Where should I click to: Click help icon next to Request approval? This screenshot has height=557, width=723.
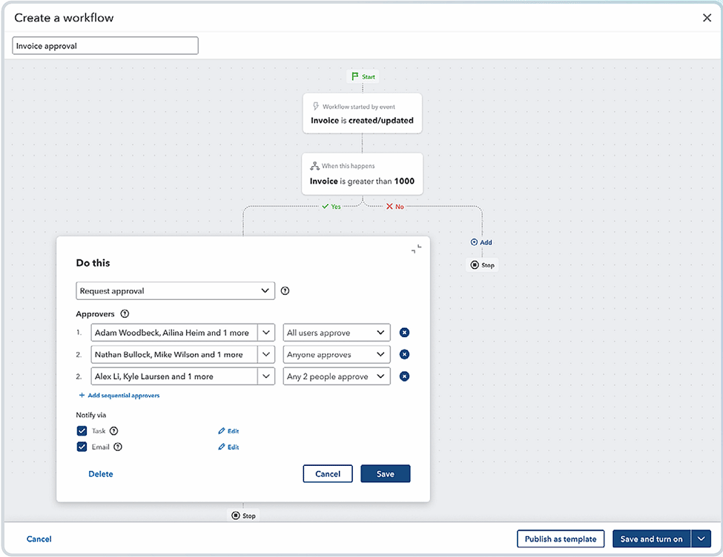[x=285, y=291]
